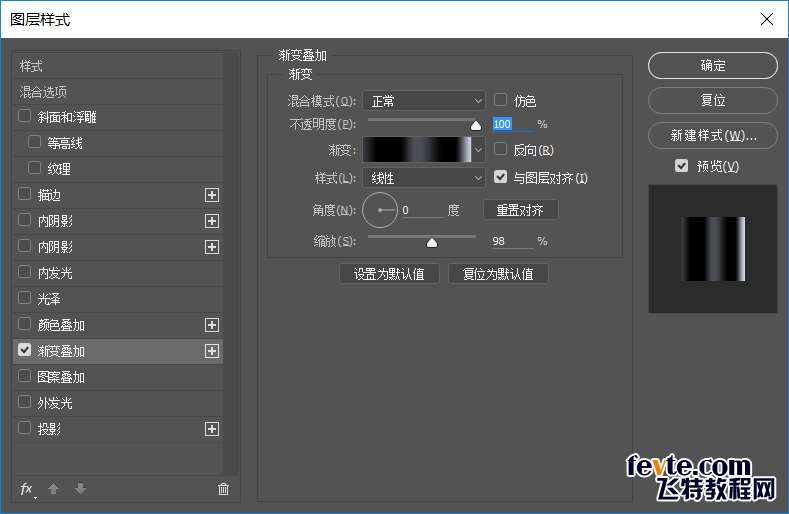Open the 混合模式 dropdown showing 正常
The height and width of the screenshot is (514, 789).
click(424, 101)
